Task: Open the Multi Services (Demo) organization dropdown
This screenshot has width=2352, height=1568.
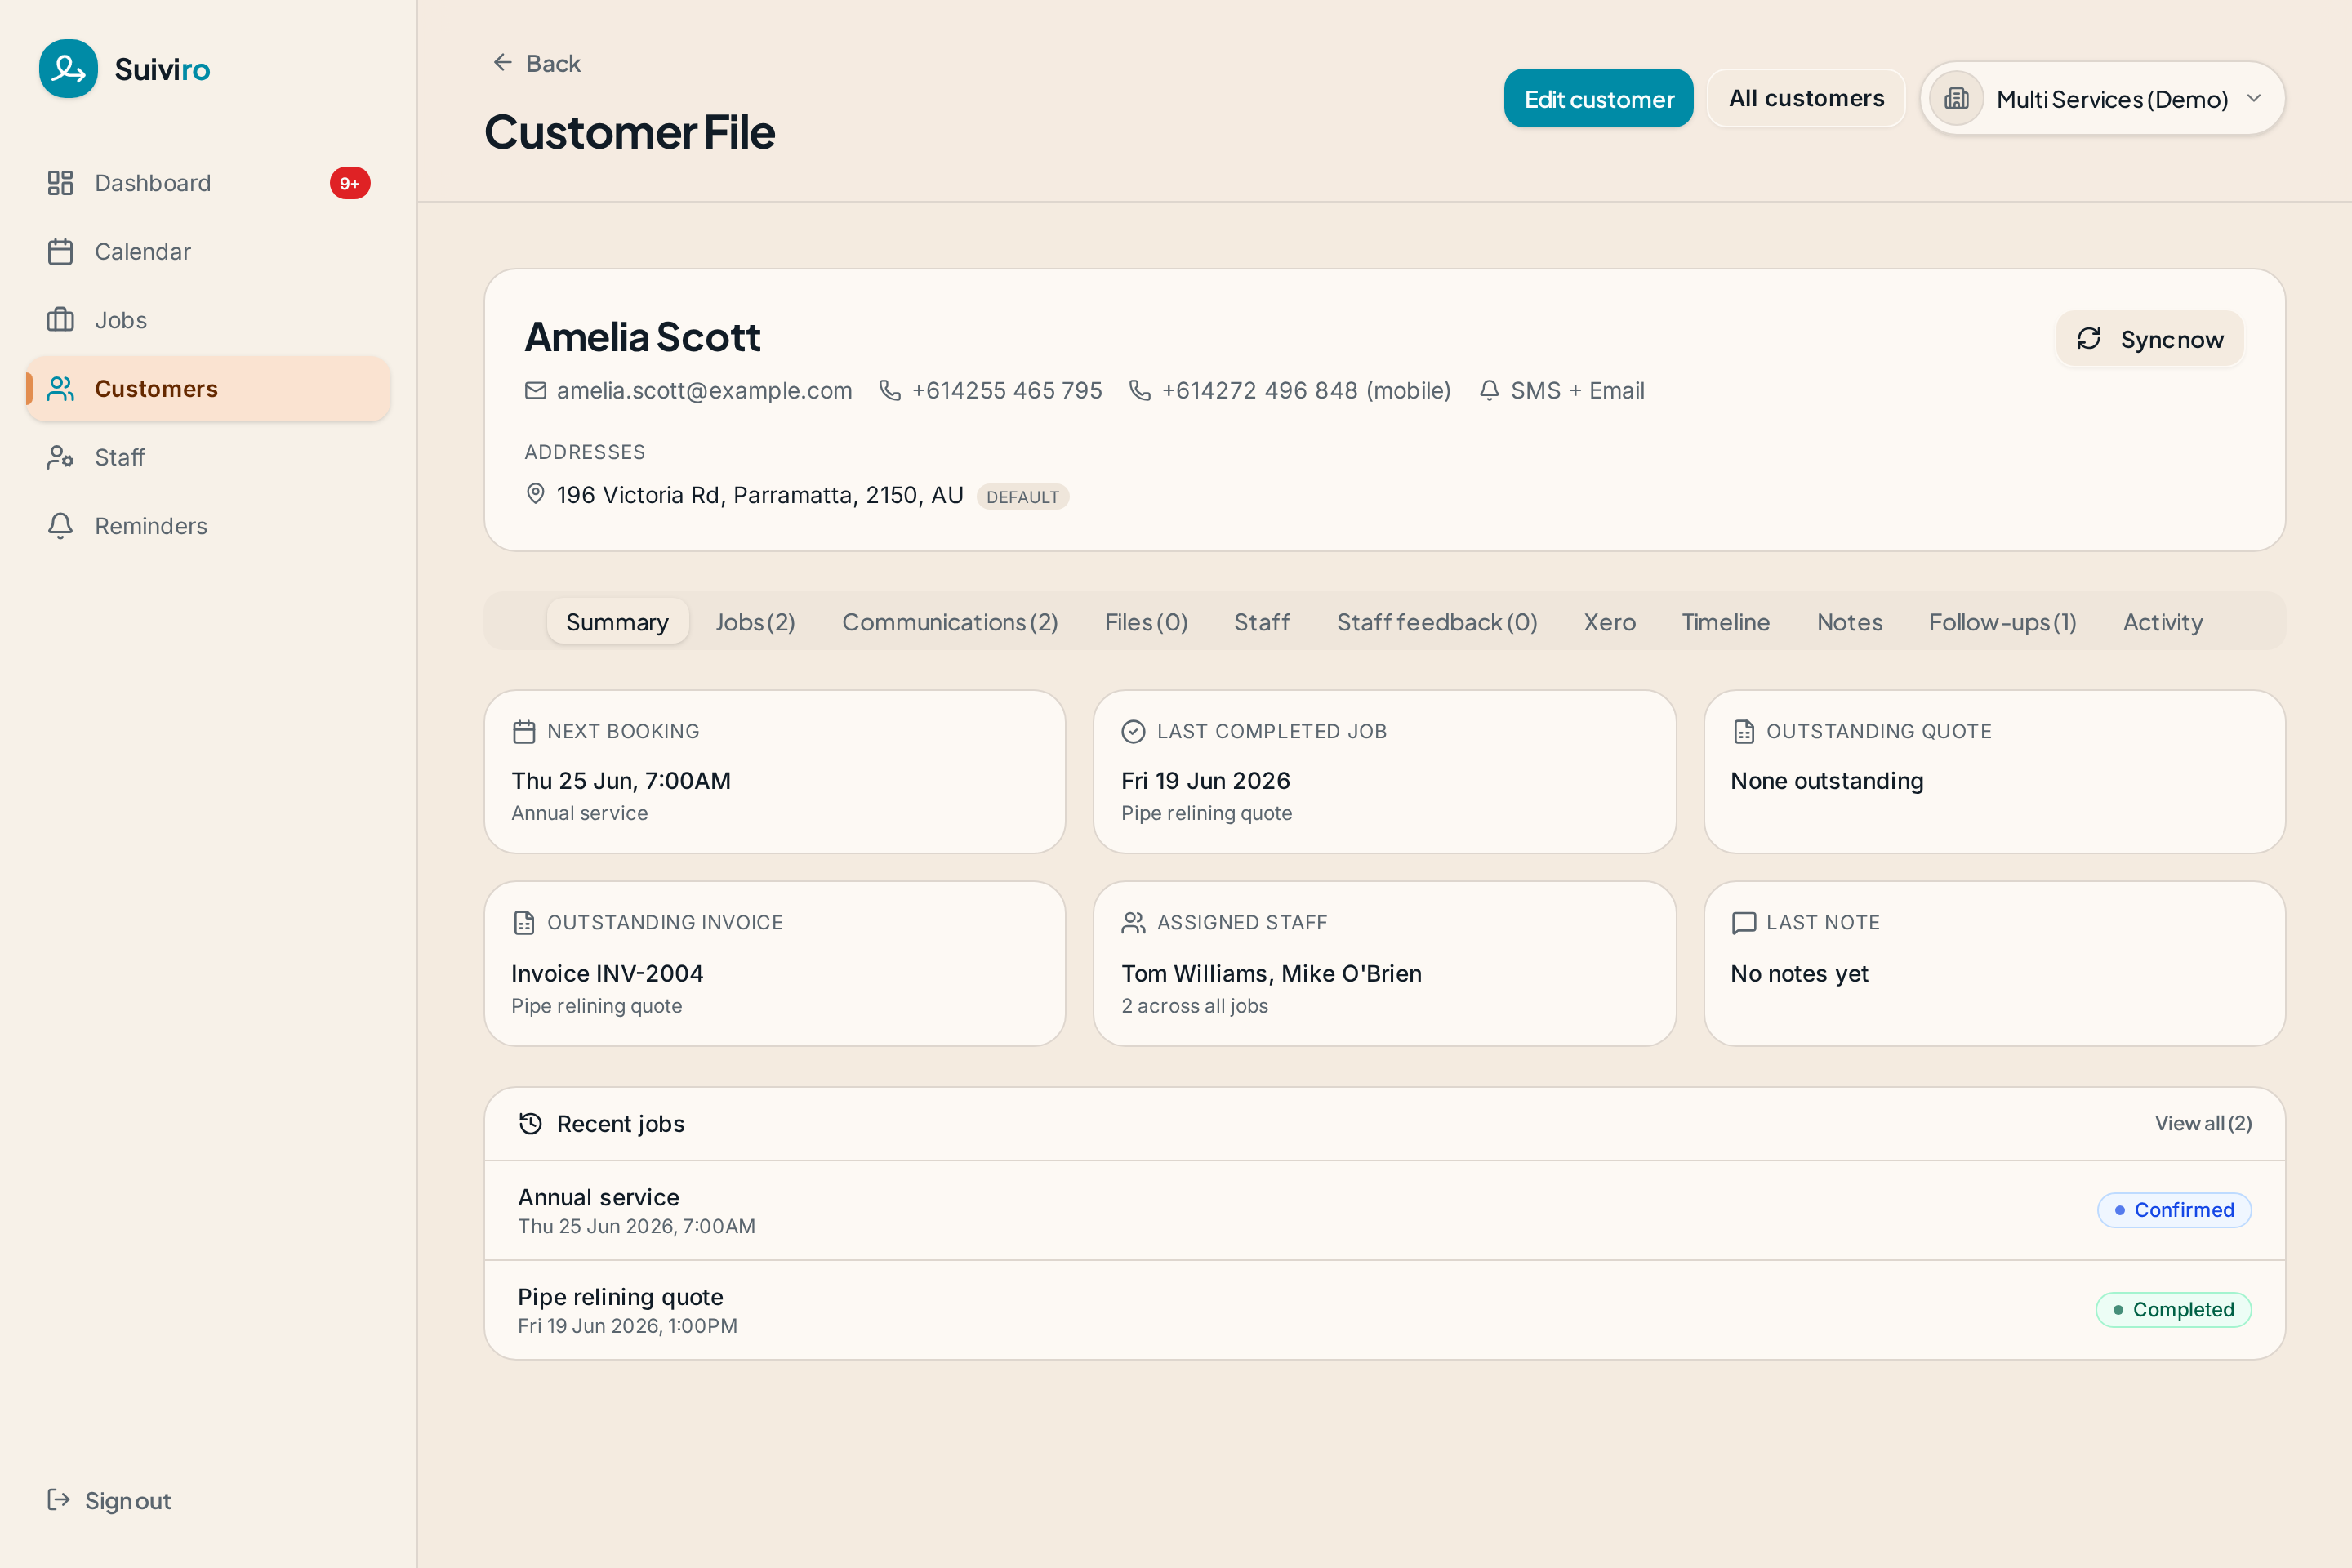Action: tap(2102, 99)
